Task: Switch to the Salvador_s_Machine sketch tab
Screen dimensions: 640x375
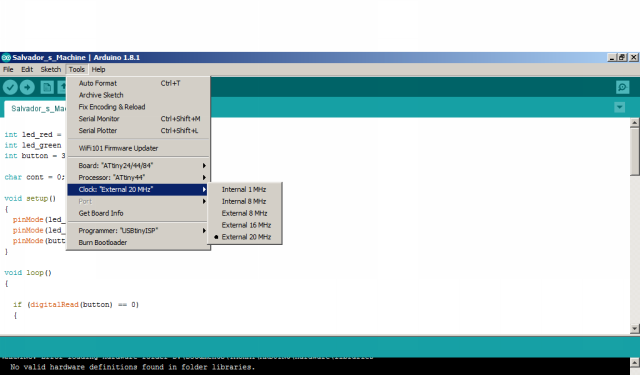Action: pyautogui.click(x=36, y=109)
